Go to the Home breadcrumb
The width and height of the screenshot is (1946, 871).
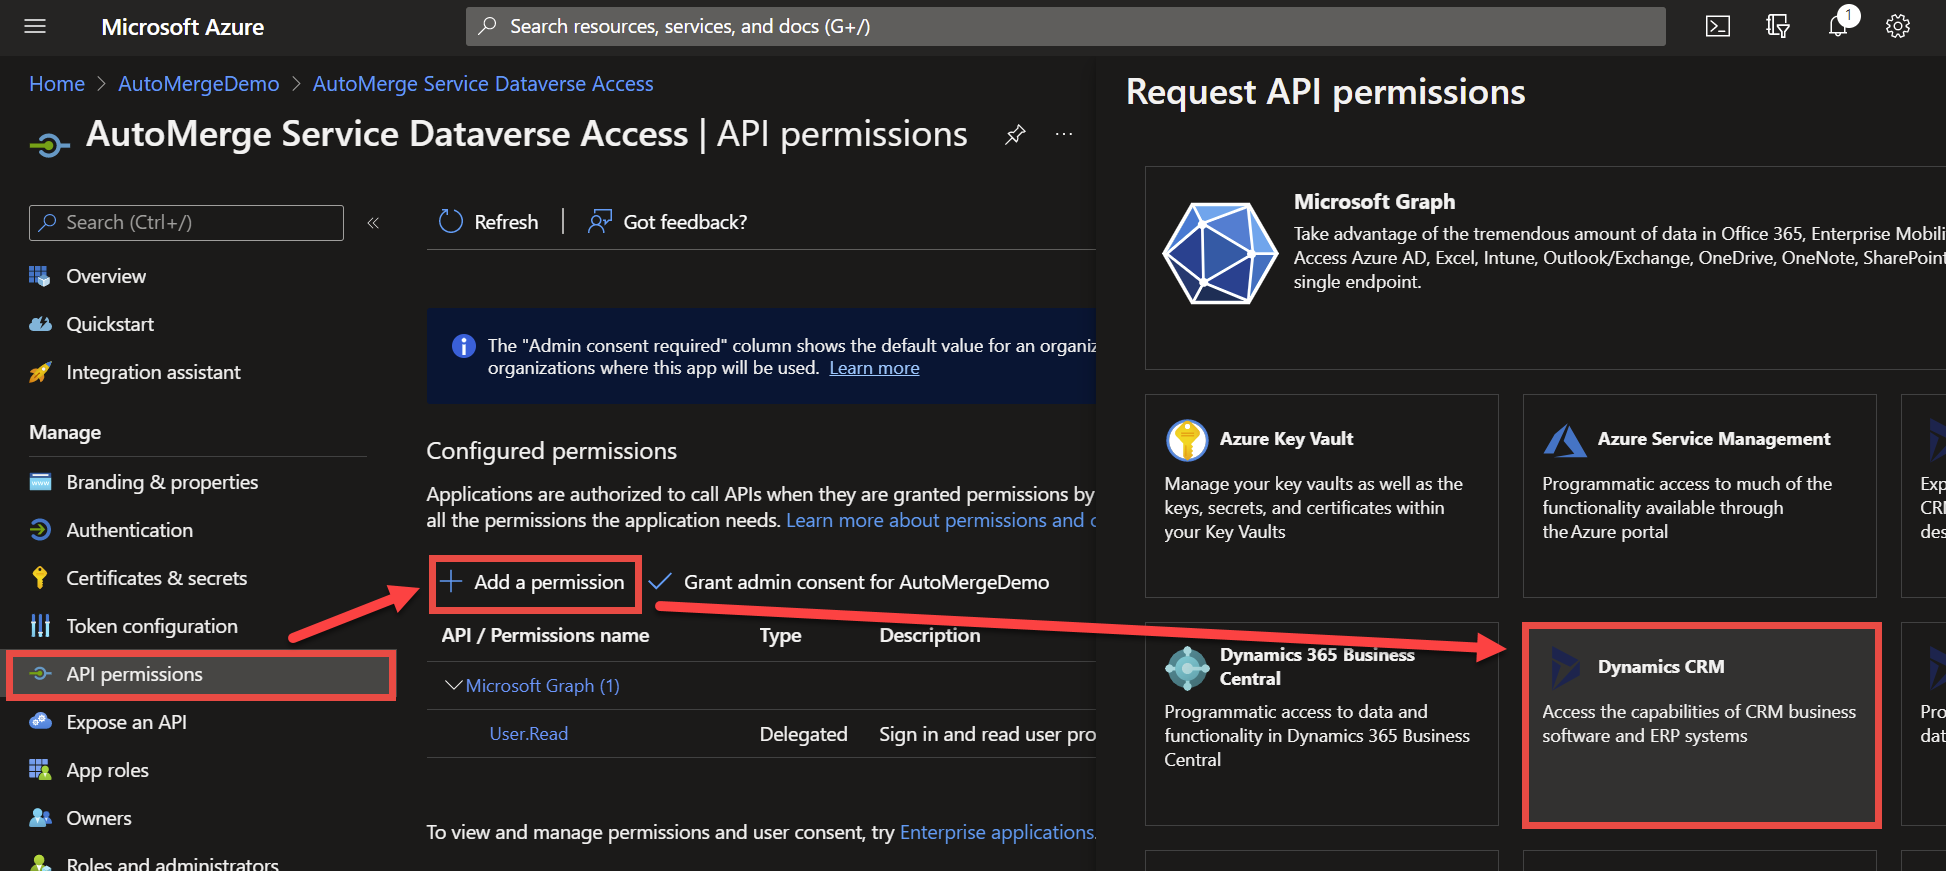tap(57, 84)
